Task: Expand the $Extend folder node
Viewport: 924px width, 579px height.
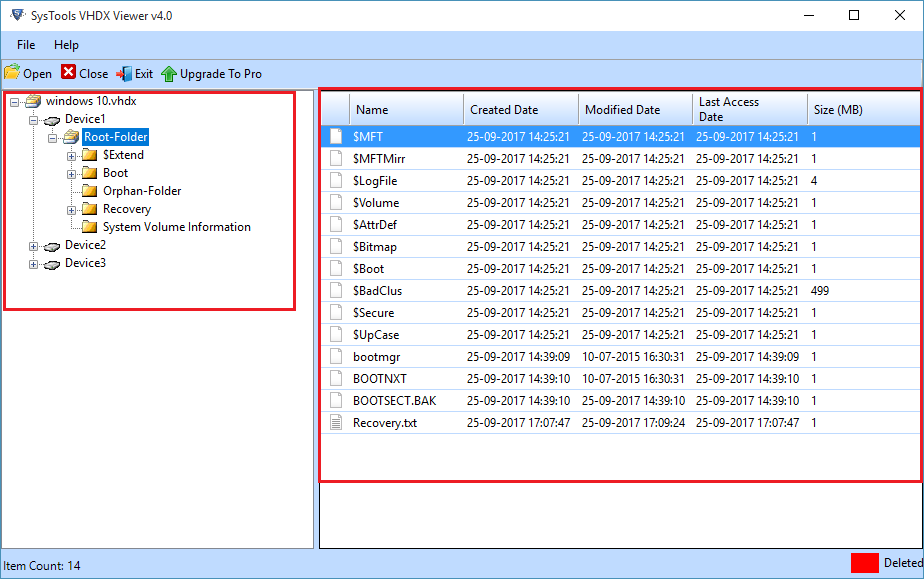Action: (71, 157)
